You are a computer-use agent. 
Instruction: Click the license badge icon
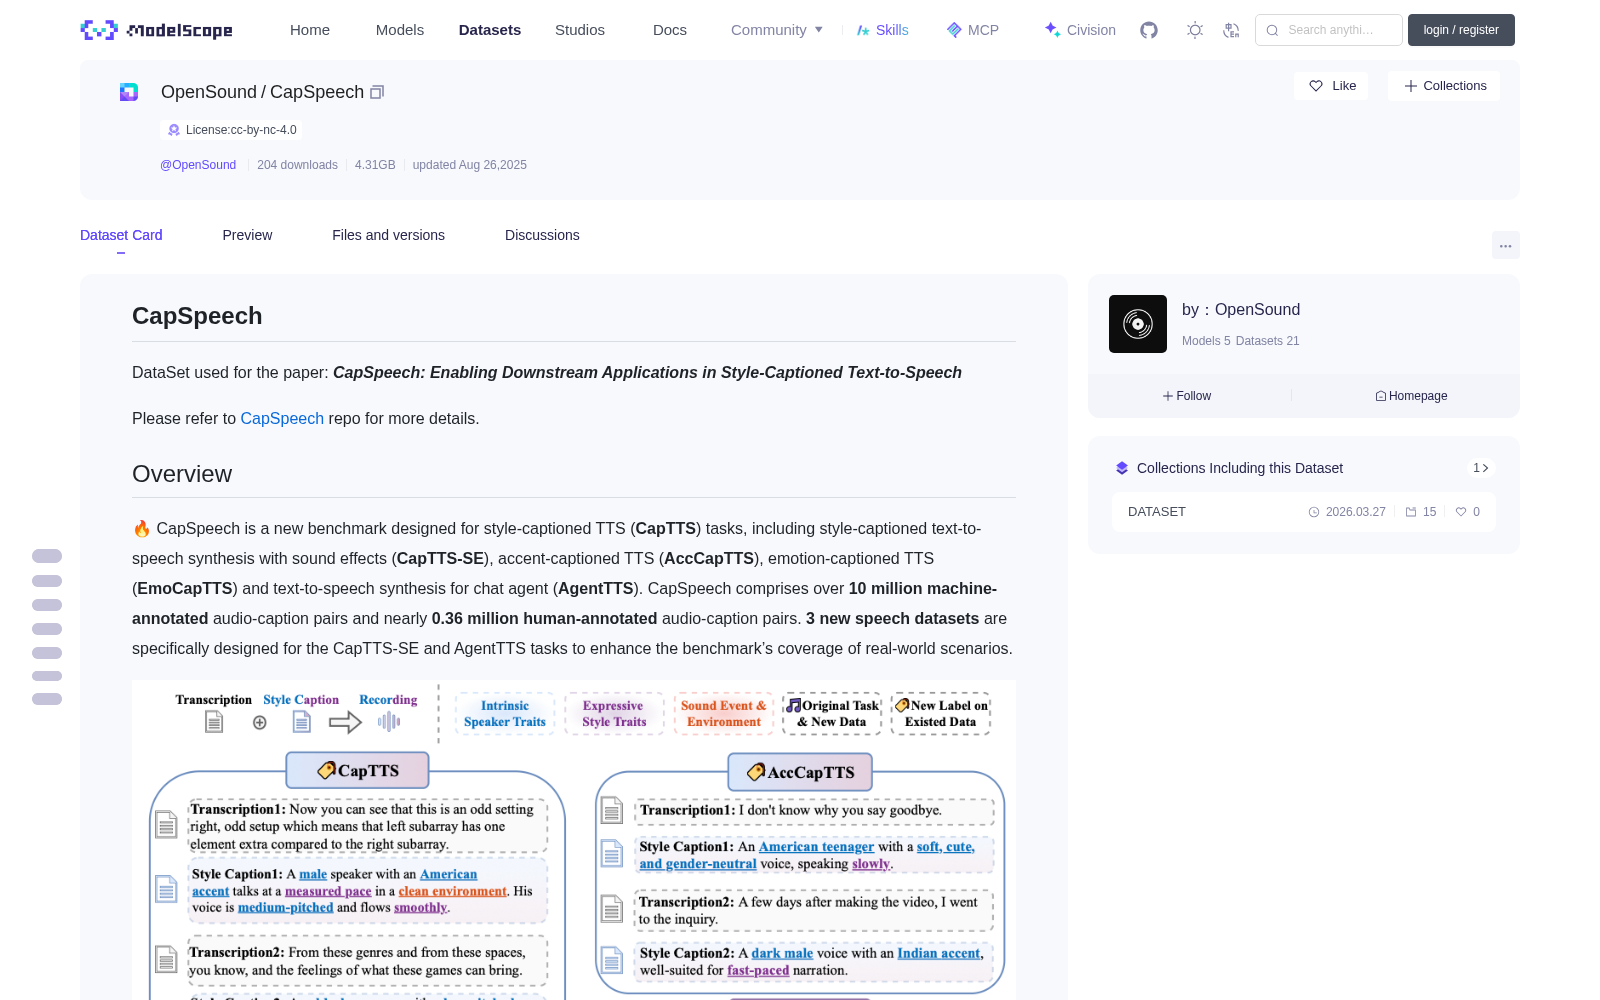[x=174, y=130]
